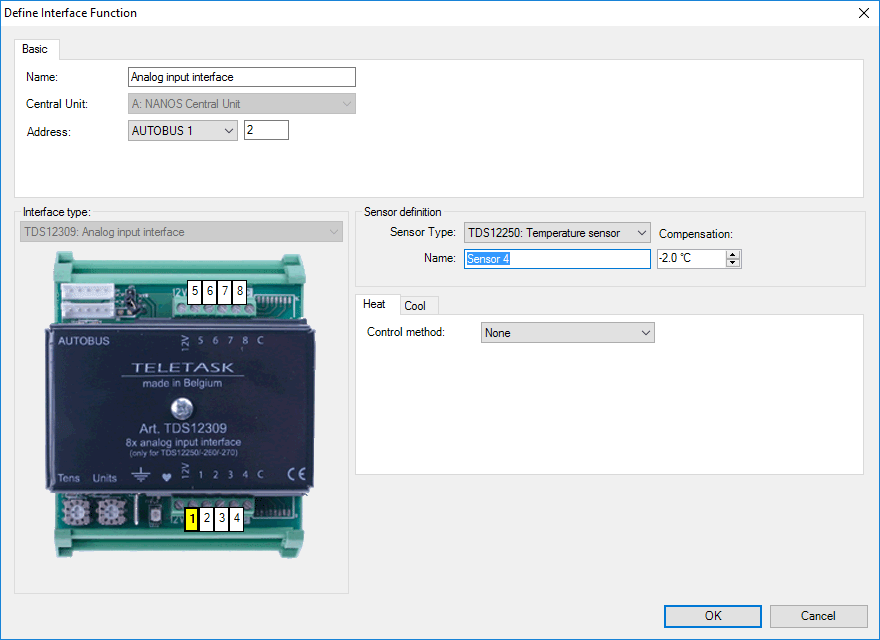Viewport: 880px width, 640px height.
Task: Click the sensor name field
Action: [x=557, y=259]
